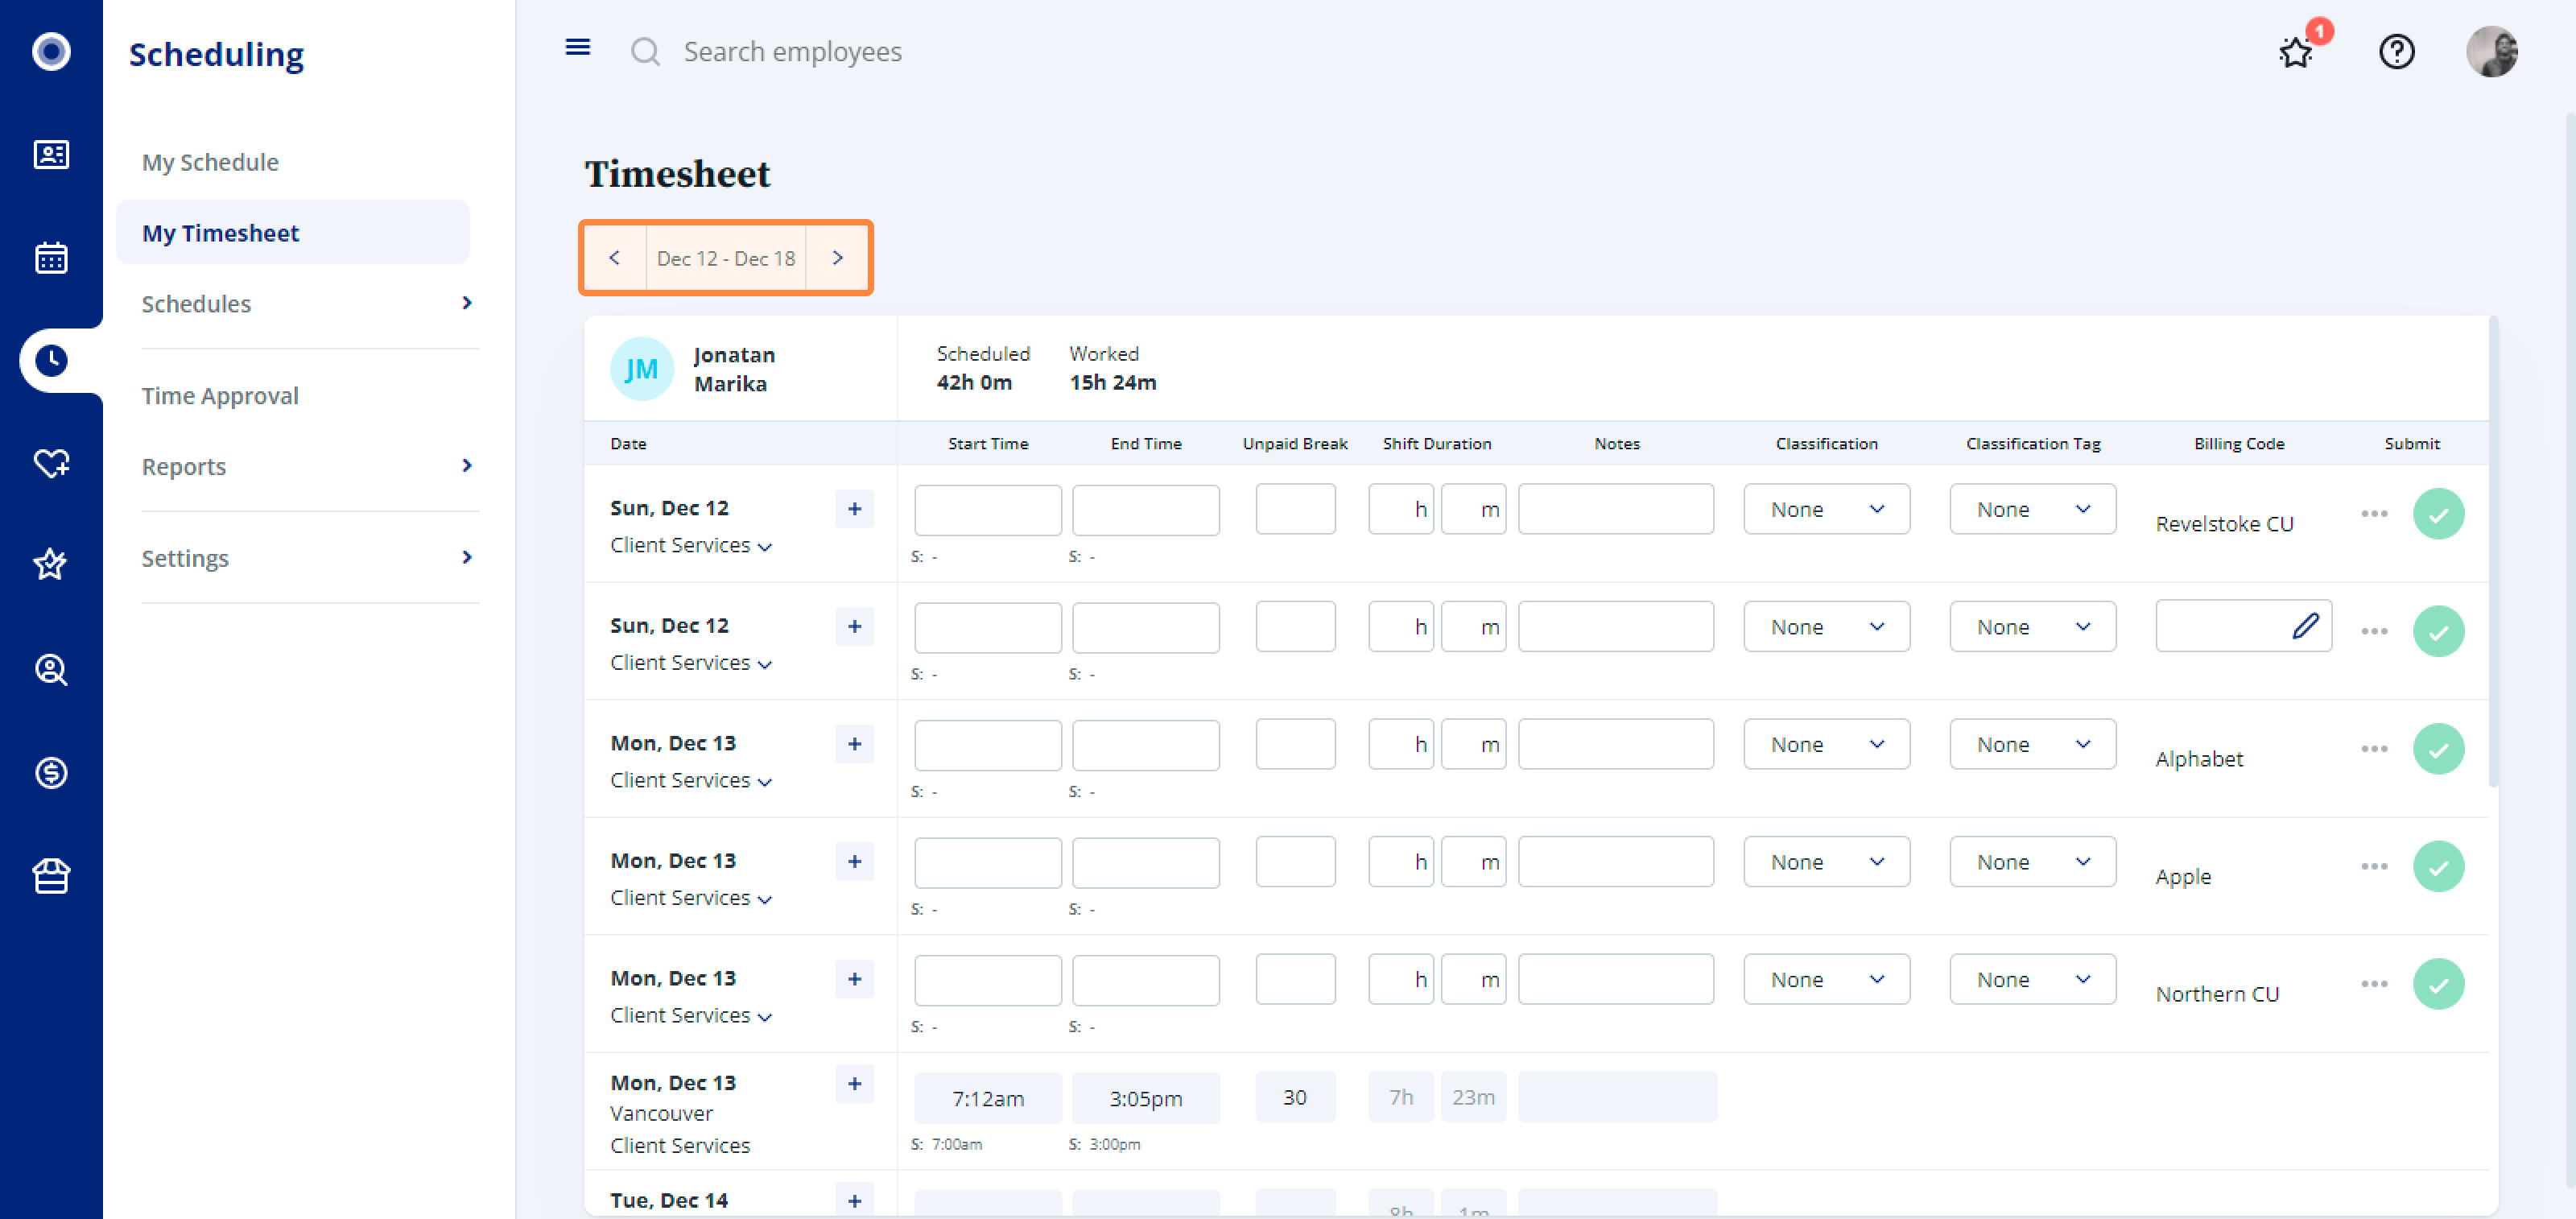Open the star performance sidebar icon
Viewport: 2576px width, 1219px height.
(x=51, y=565)
